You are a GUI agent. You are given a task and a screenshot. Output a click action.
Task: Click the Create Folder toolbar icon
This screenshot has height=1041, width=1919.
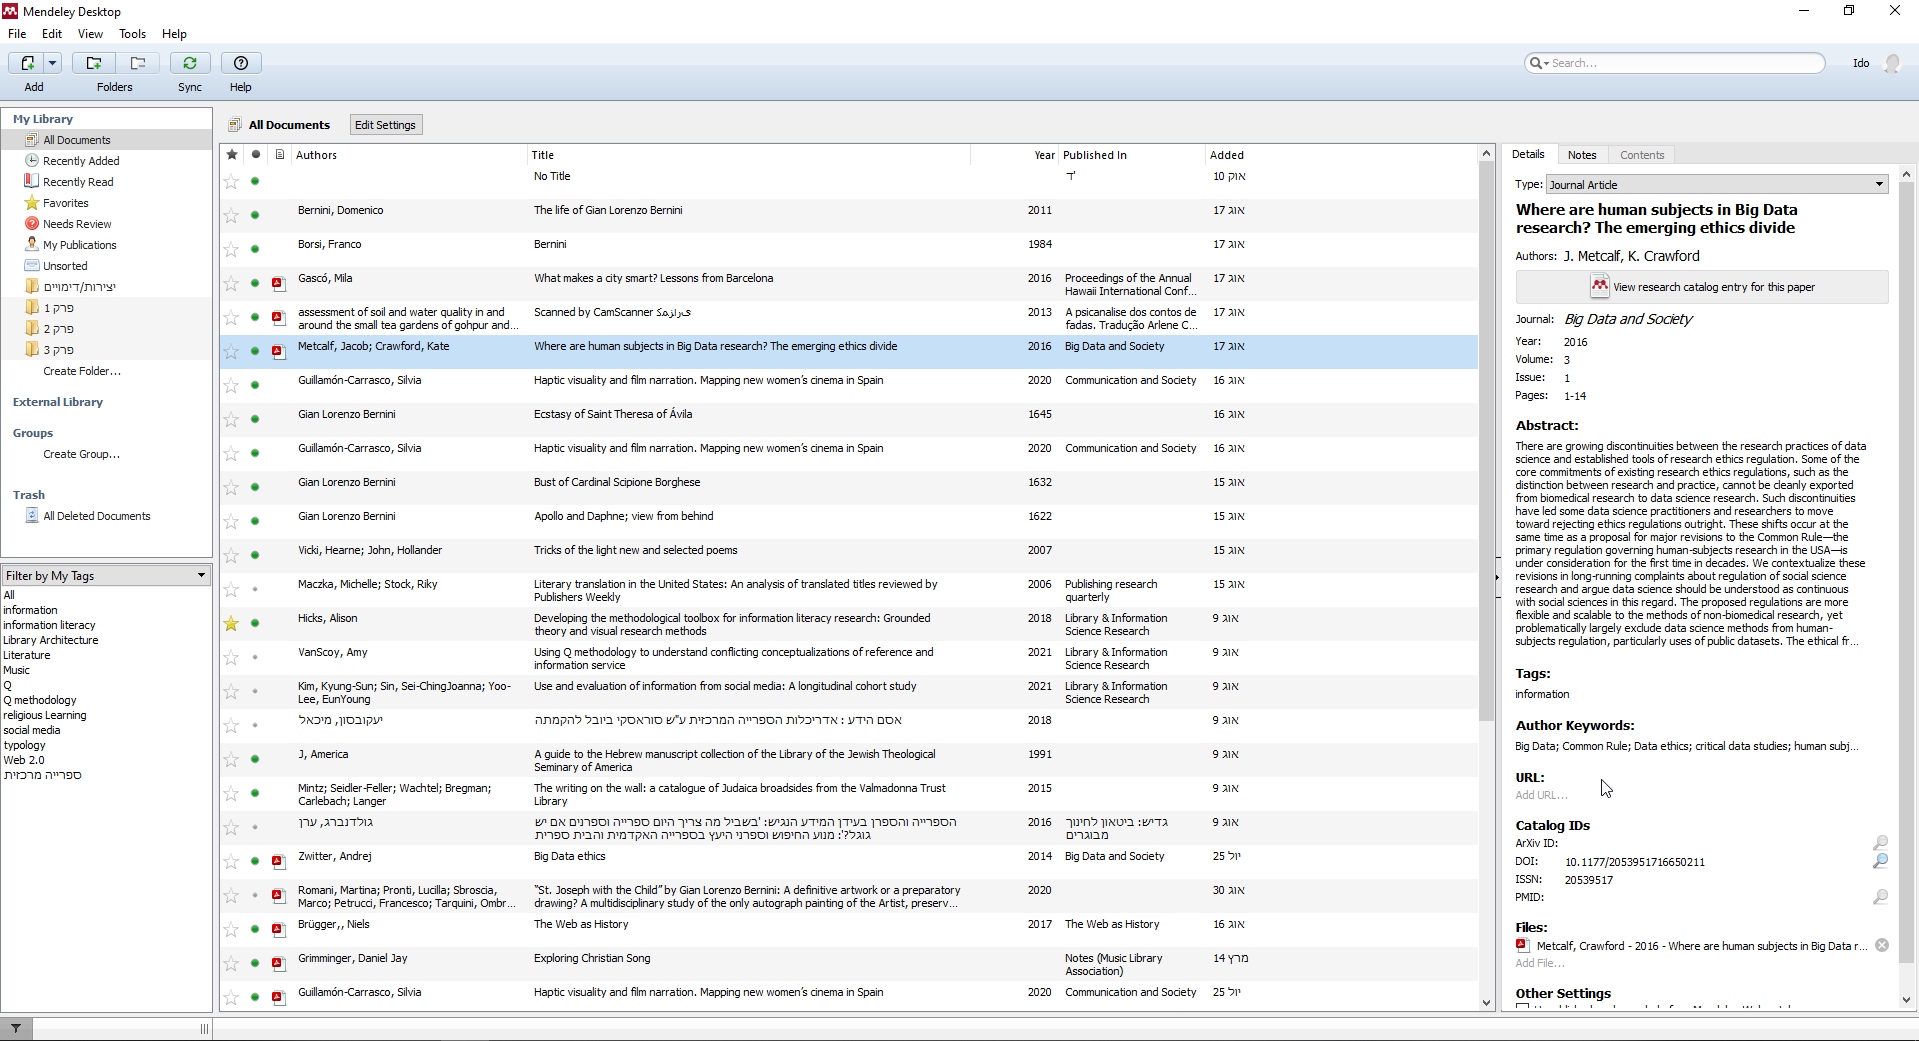93,63
